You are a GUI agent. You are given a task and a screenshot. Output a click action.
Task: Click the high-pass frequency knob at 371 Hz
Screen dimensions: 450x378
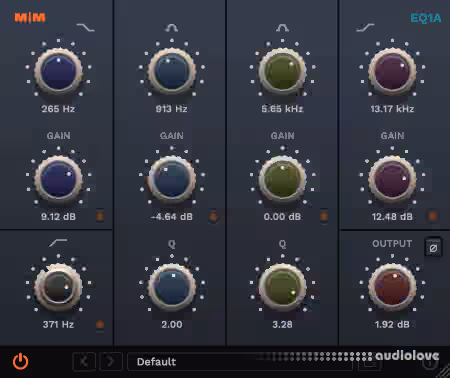point(58,287)
